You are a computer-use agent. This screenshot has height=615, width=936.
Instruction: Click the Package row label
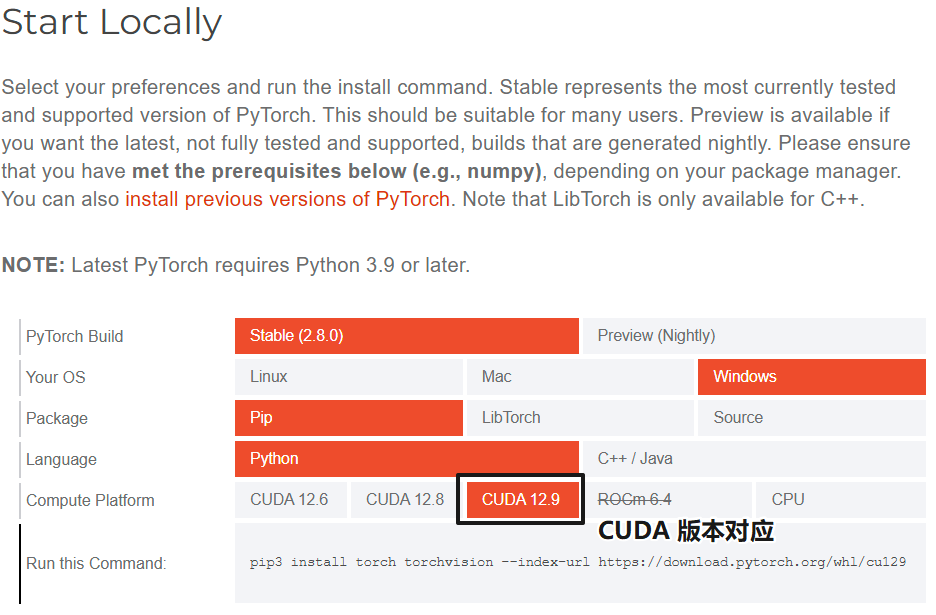[57, 419]
